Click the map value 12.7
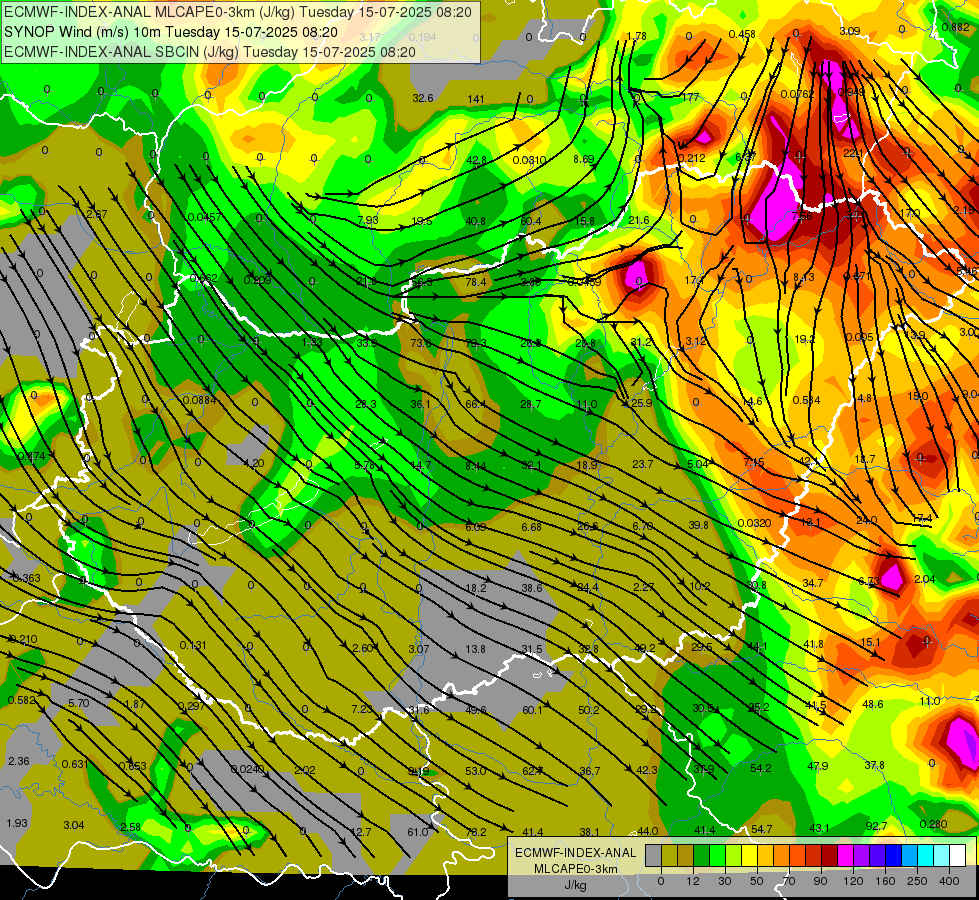 pos(361,832)
